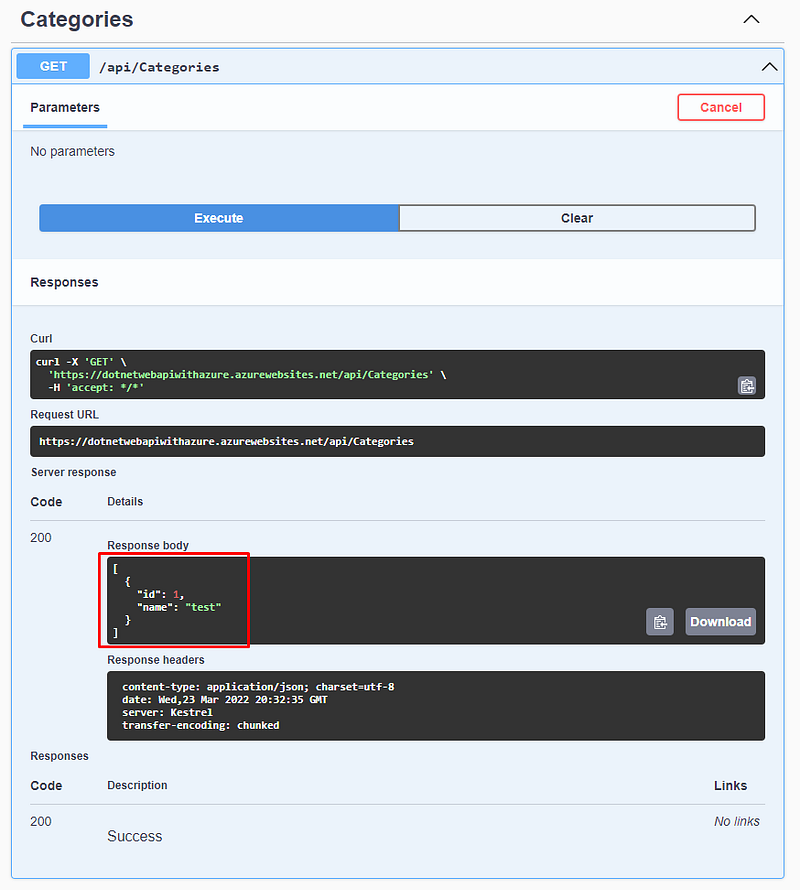Click the /api/Categories endpoint path
The height and width of the screenshot is (890, 800).
(x=159, y=67)
